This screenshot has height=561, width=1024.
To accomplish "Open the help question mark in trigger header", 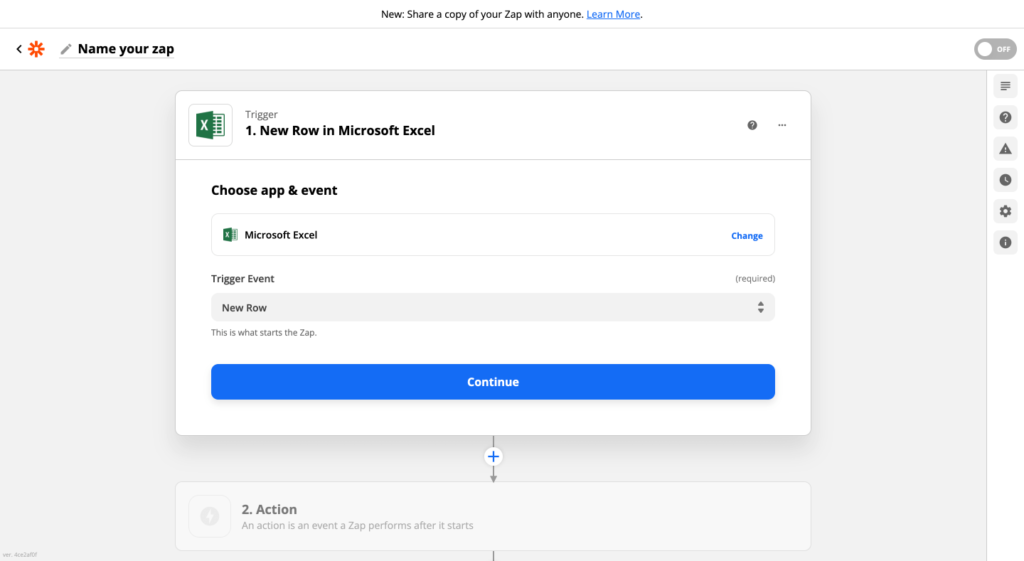I will [752, 125].
